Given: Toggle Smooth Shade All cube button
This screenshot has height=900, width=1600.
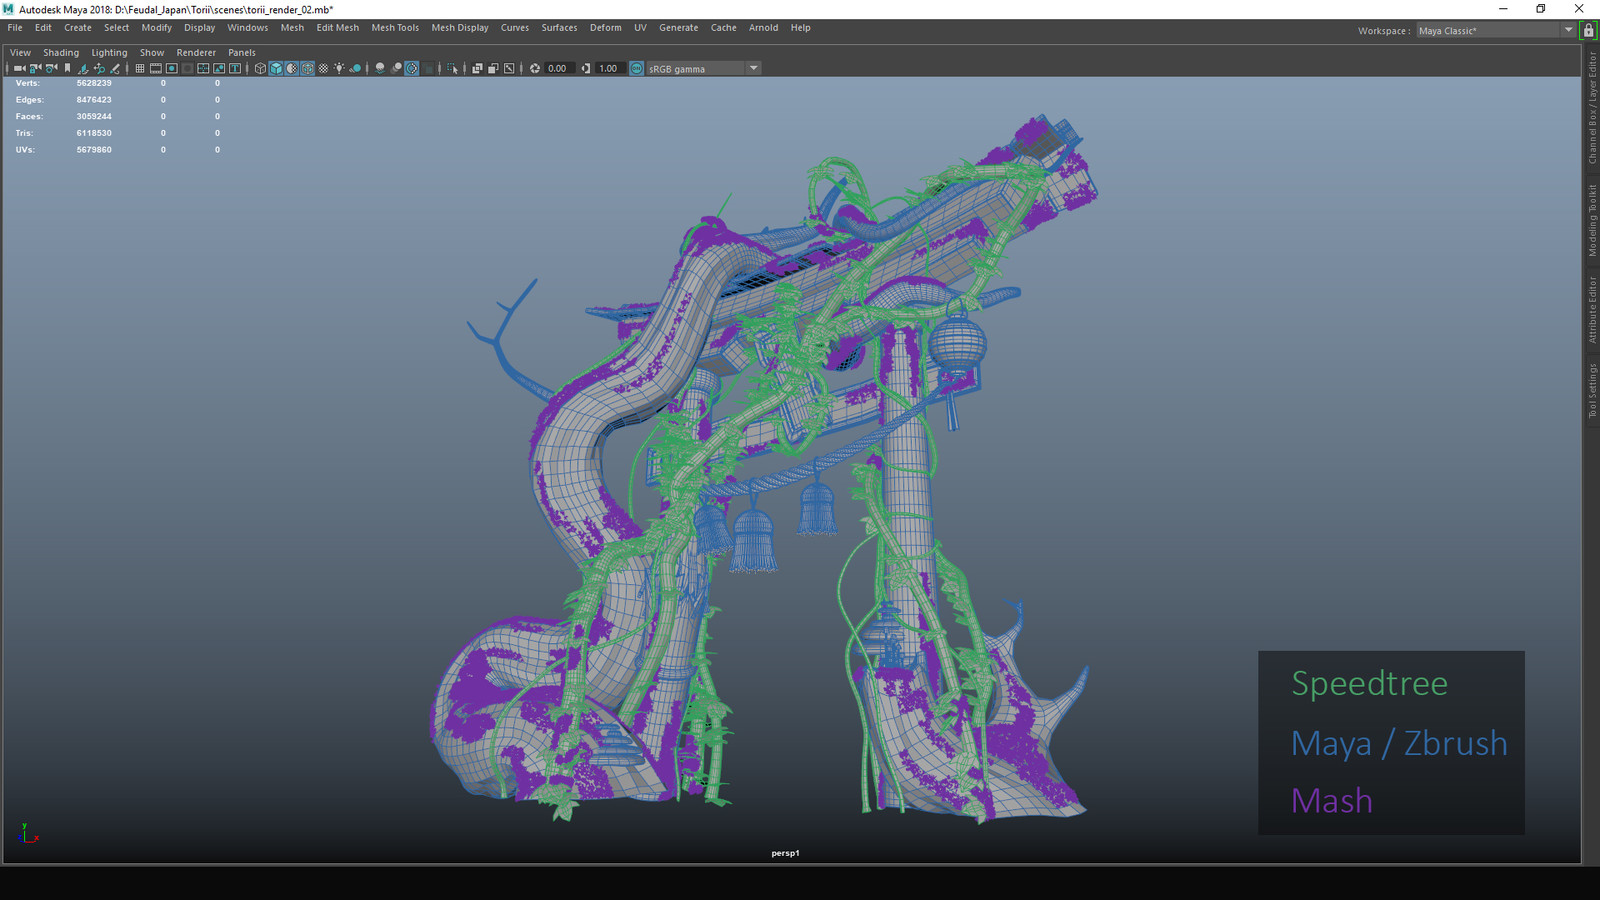Looking at the screenshot, I should click(276, 68).
